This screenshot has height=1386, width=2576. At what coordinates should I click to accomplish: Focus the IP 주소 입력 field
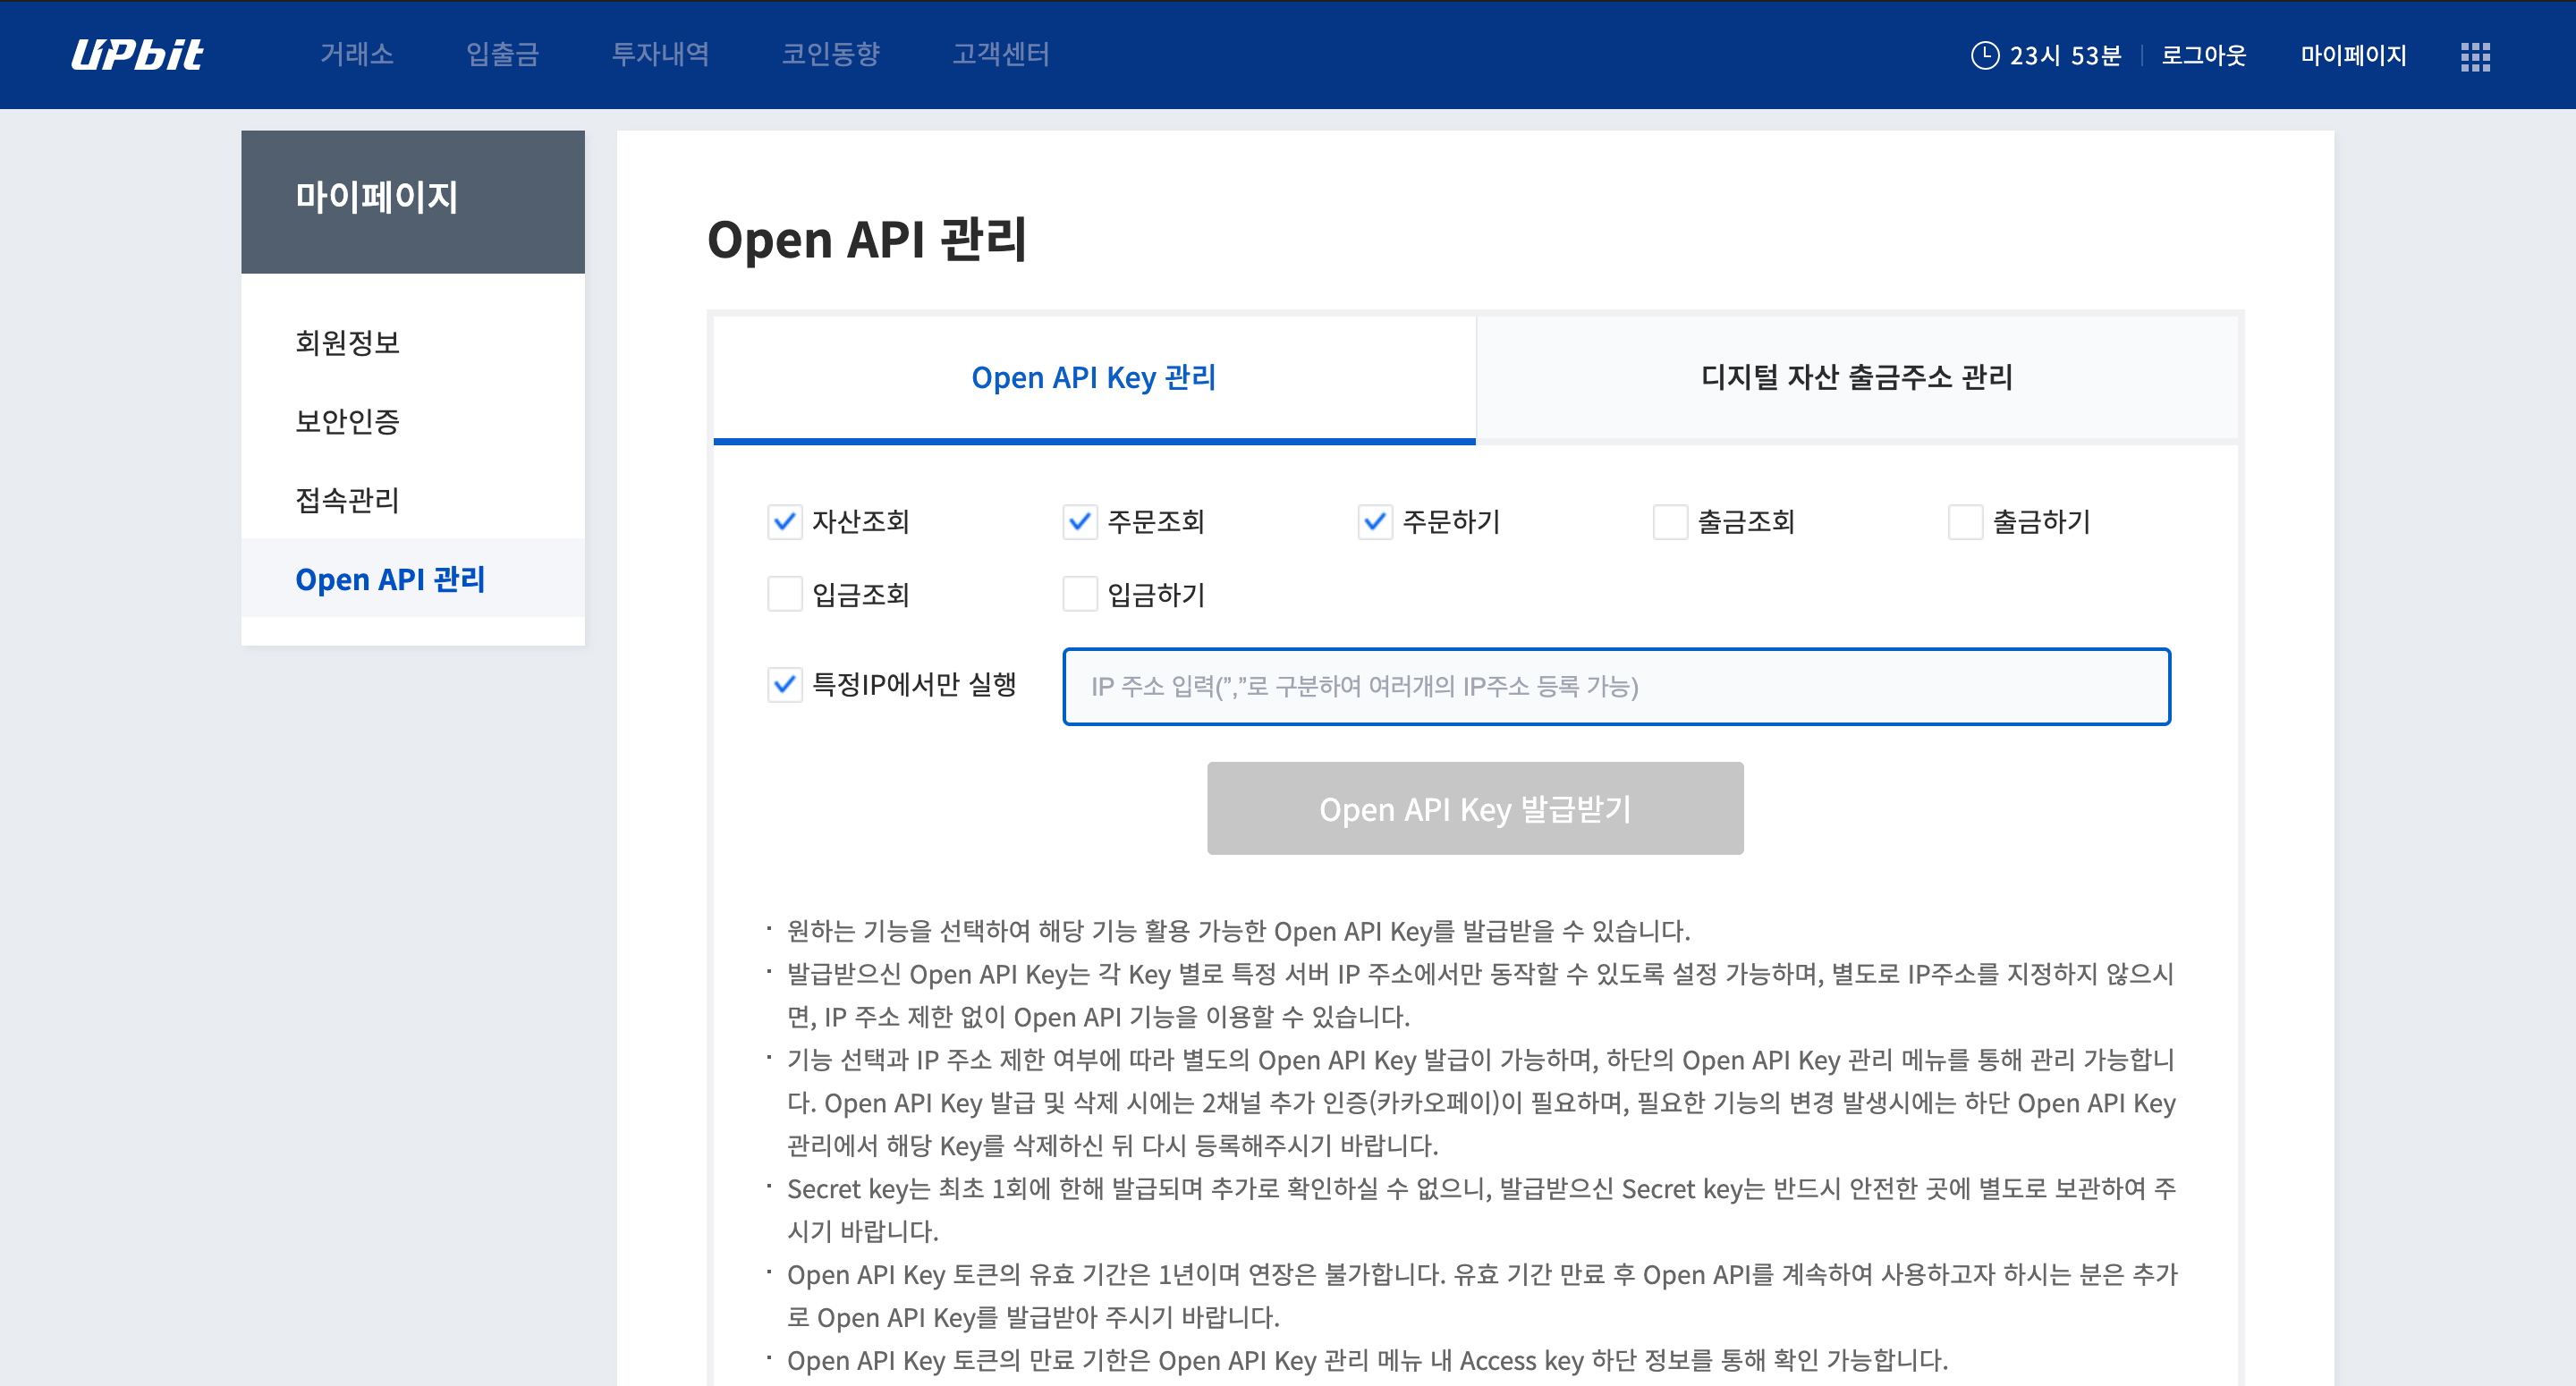(1616, 687)
